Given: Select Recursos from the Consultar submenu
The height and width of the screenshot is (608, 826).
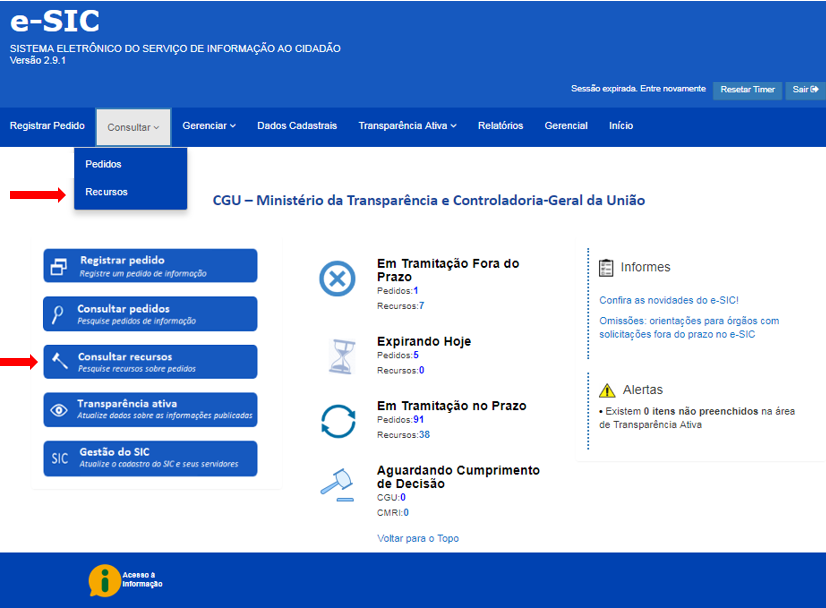Looking at the screenshot, I should pyautogui.click(x=106, y=192).
